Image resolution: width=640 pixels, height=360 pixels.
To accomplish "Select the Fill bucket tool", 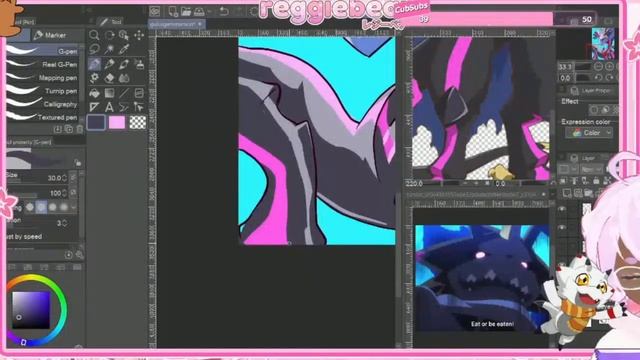I will point(94,93).
